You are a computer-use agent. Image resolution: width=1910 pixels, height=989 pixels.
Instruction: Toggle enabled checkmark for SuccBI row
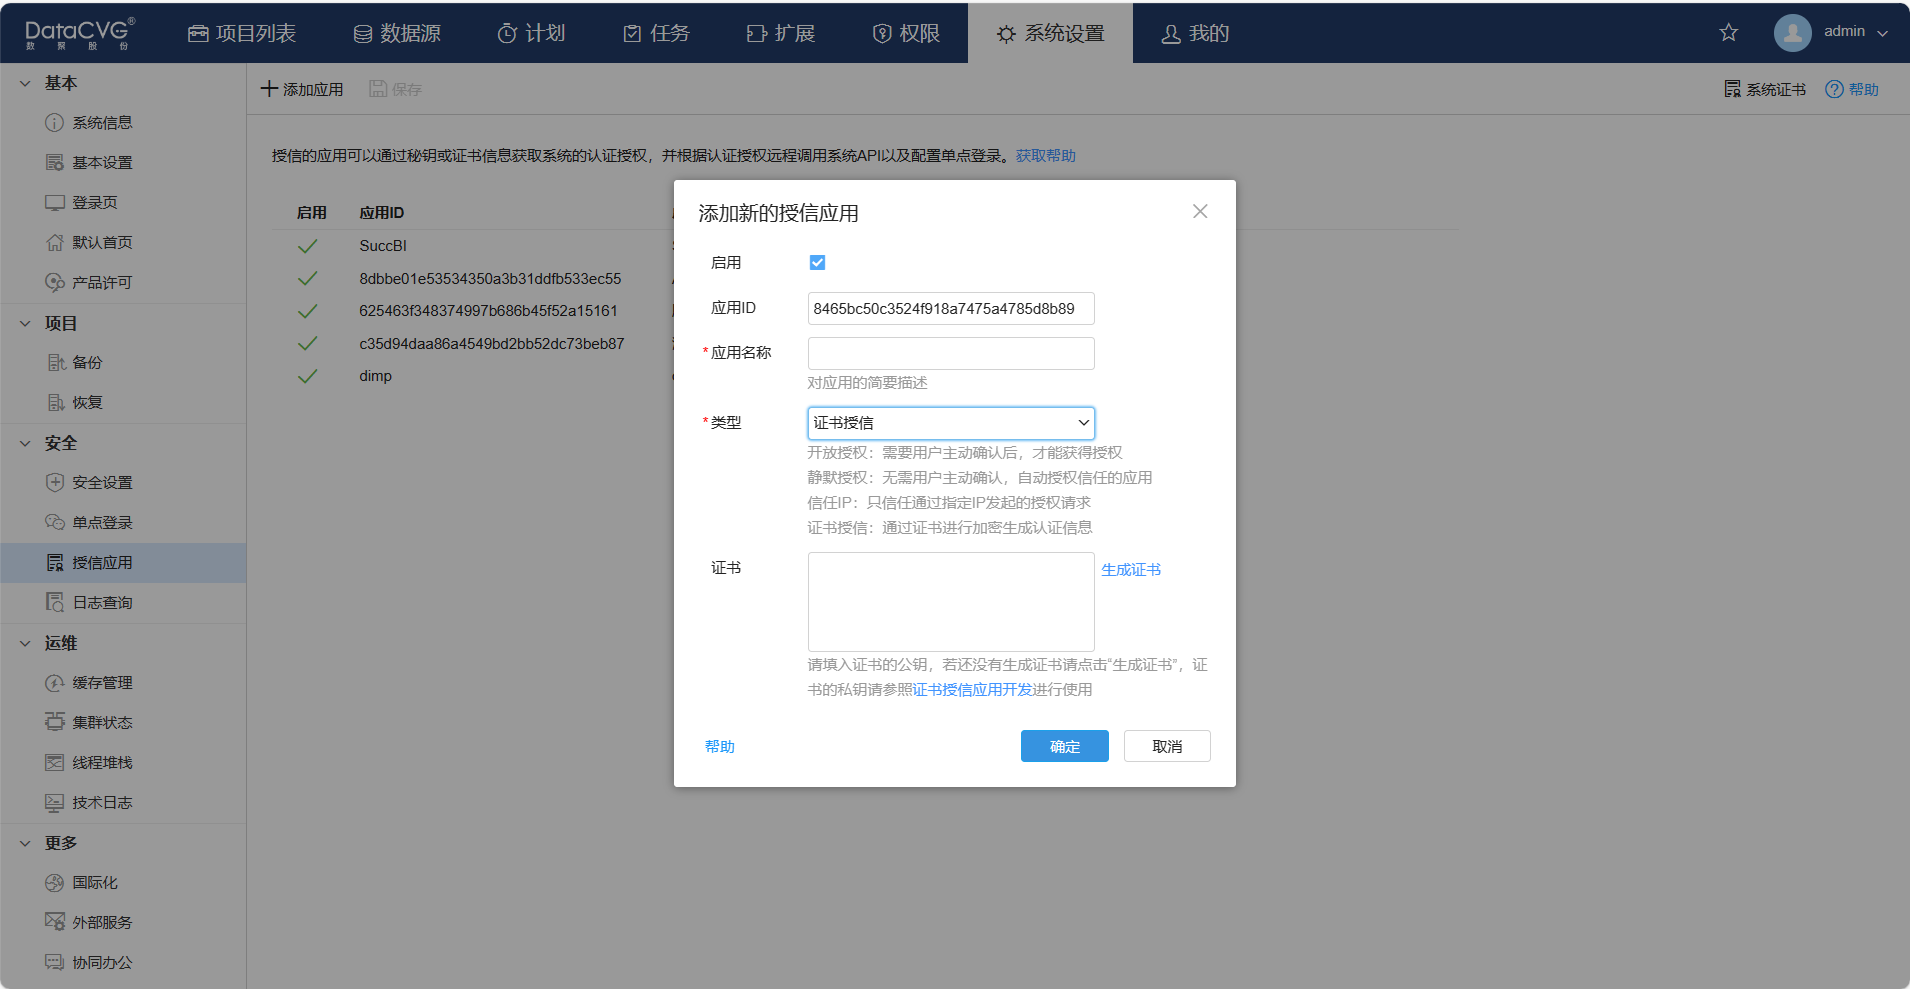(x=308, y=246)
